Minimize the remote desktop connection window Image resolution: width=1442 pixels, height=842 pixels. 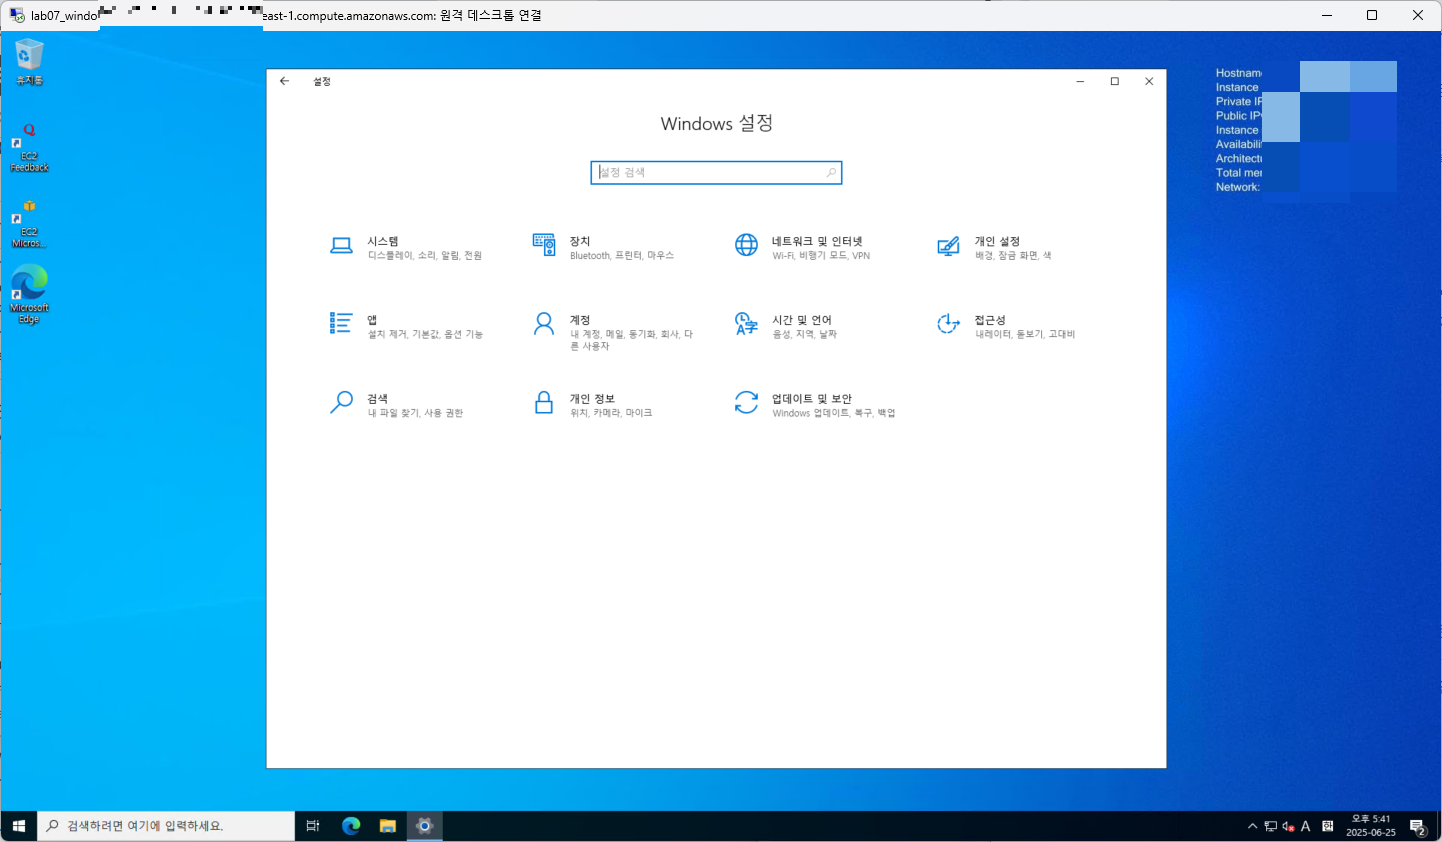point(1327,15)
